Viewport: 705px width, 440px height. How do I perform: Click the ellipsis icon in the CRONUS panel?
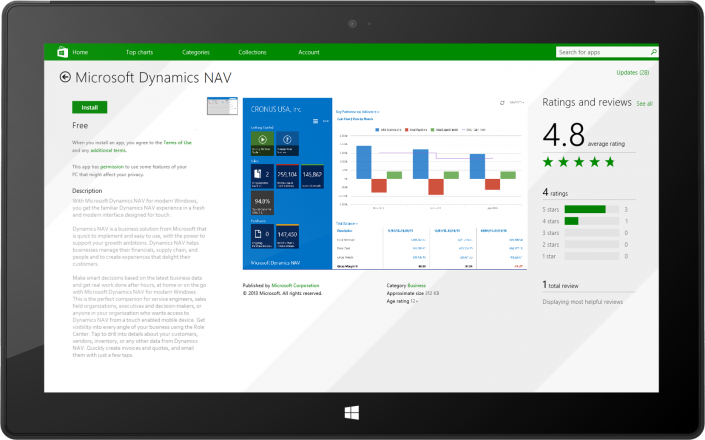[x=326, y=121]
